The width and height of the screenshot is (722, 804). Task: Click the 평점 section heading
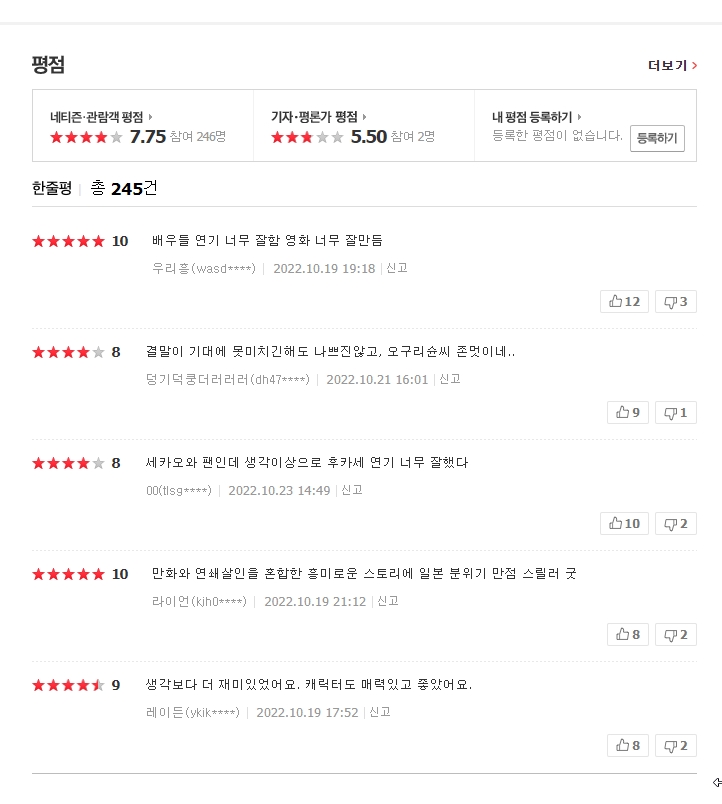click(x=48, y=65)
